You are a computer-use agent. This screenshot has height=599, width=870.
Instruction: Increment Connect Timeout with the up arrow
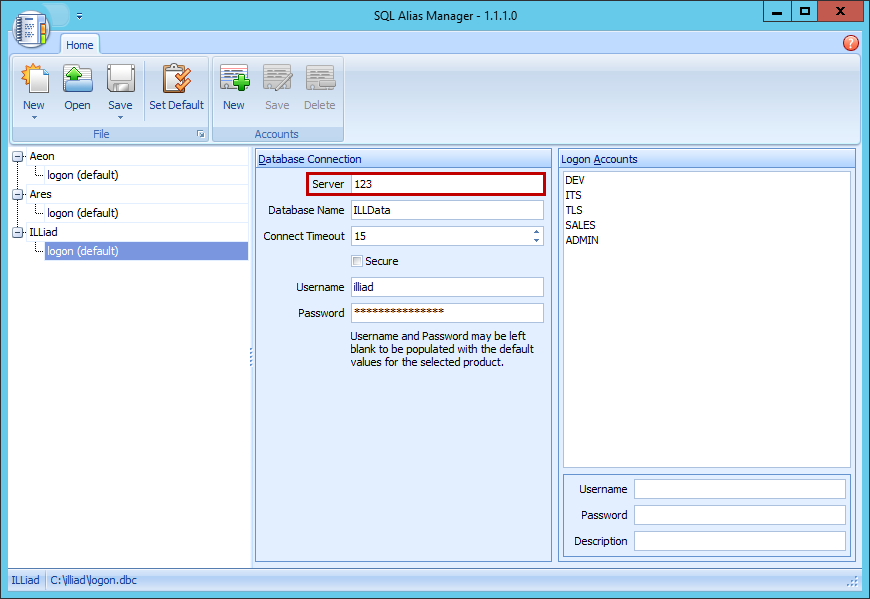(x=536, y=231)
